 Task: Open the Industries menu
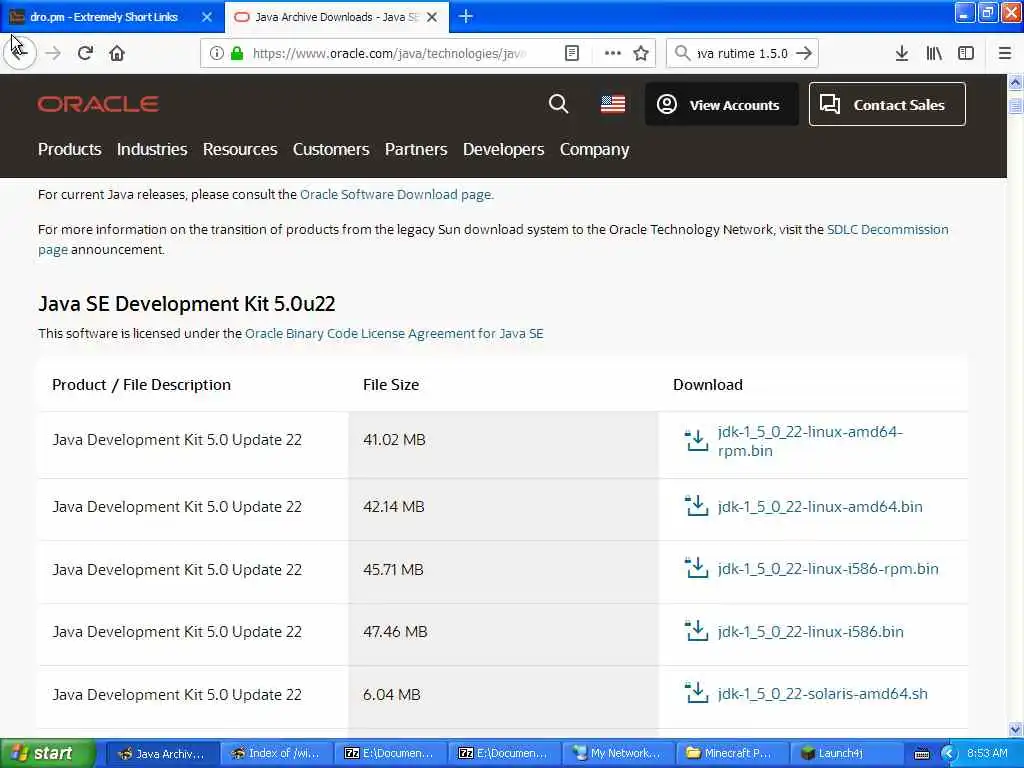pyautogui.click(x=152, y=150)
